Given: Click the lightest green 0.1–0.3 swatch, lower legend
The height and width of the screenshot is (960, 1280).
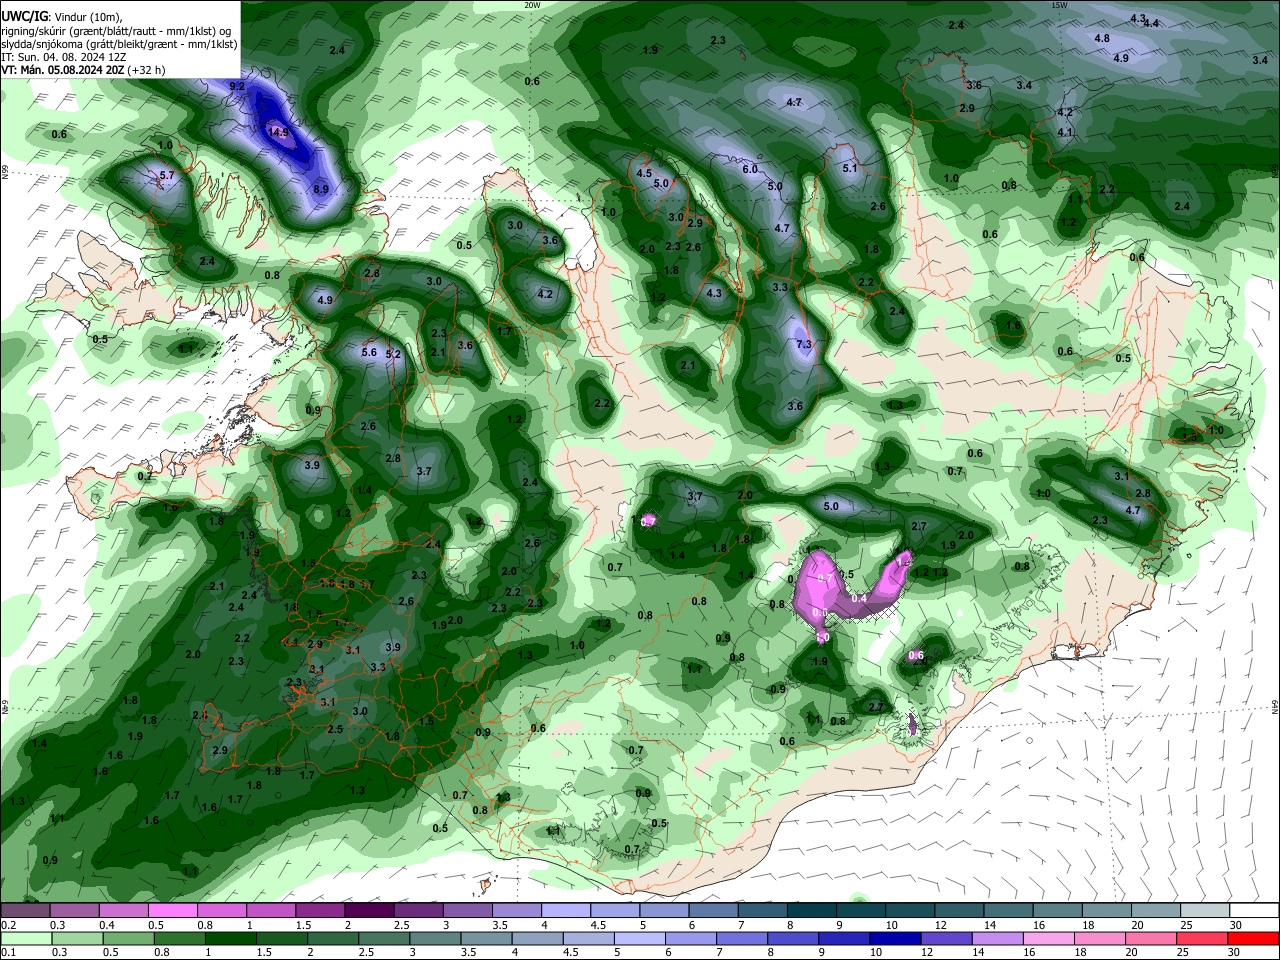Looking at the screenshot, I should (x=25, y=938).
